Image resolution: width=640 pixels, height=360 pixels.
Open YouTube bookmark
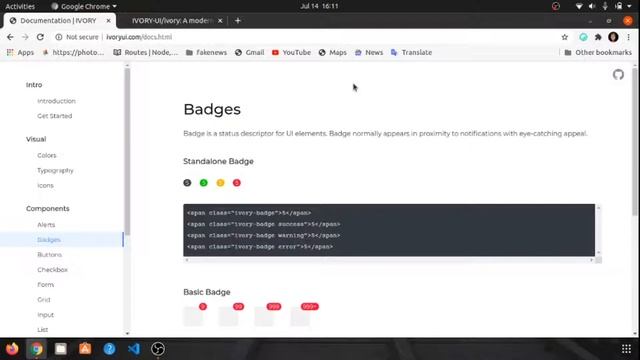[x=291, y=53]
